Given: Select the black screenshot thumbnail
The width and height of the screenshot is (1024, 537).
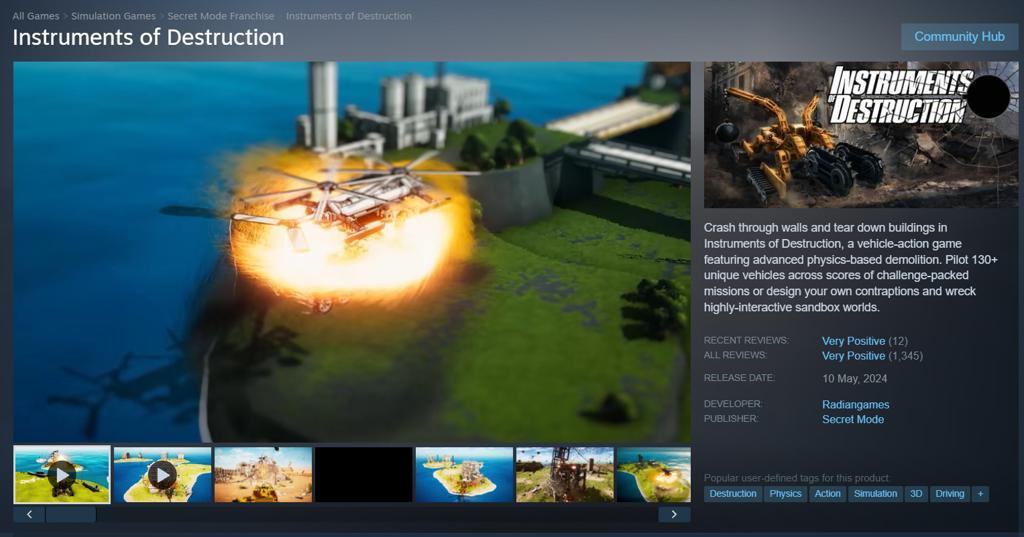Looking at the screenshot, I should tap(364, 474).
